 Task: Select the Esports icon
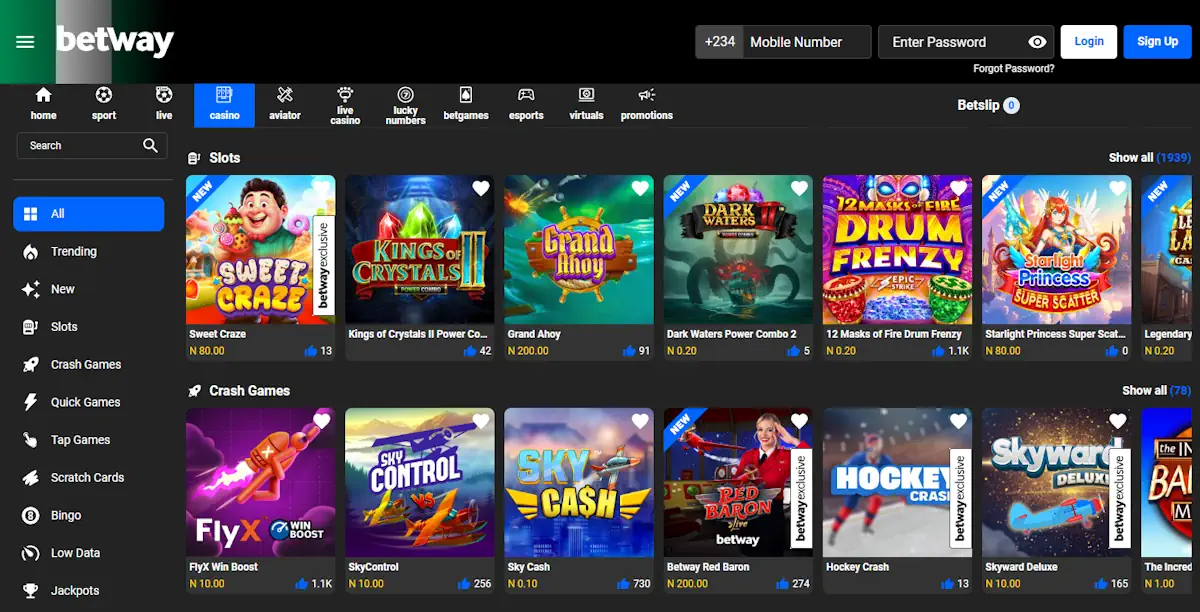coord(526,104)
